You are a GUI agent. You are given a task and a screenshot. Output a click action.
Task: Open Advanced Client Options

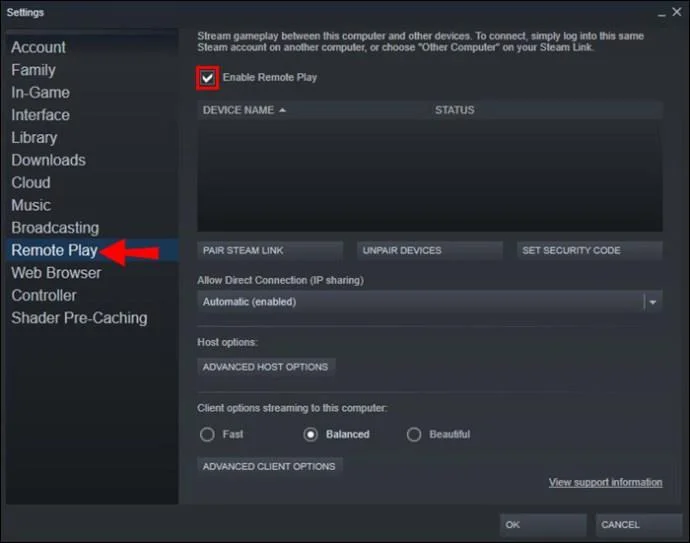(269, 466)
